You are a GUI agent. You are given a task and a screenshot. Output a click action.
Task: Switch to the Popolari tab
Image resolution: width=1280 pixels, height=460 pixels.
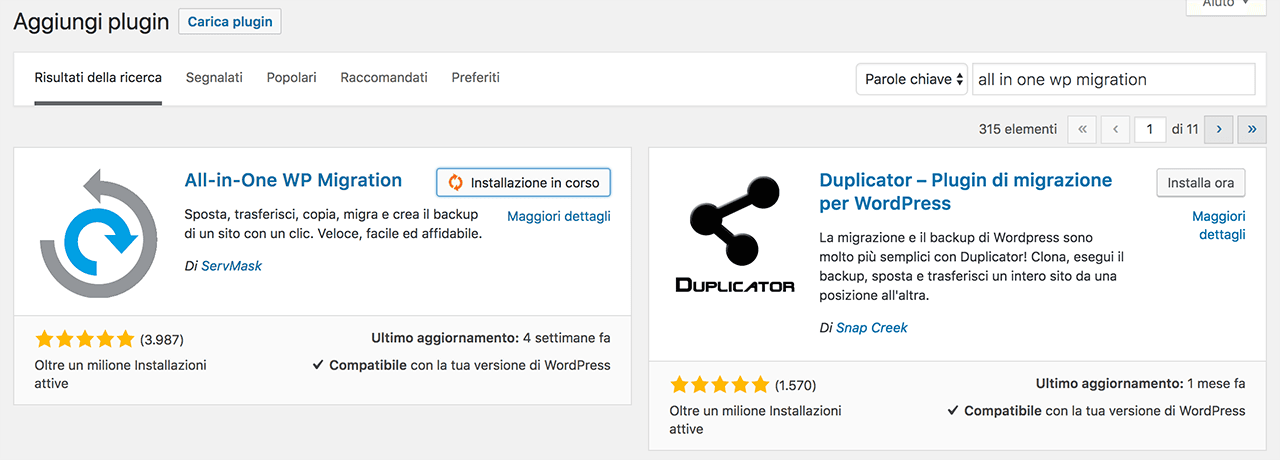(291, 77)
